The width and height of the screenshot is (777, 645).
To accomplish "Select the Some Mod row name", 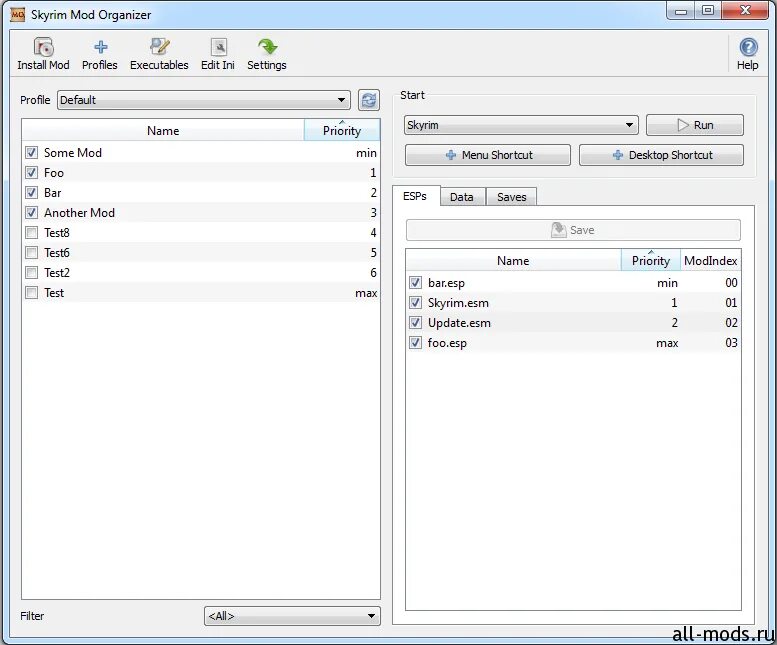I will click(73, 153).
